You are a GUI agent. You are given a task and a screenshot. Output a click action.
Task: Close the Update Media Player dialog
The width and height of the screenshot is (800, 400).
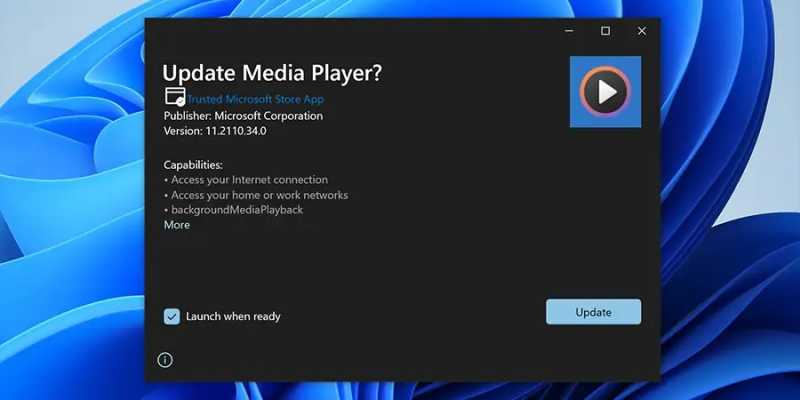tap(642, 31)
